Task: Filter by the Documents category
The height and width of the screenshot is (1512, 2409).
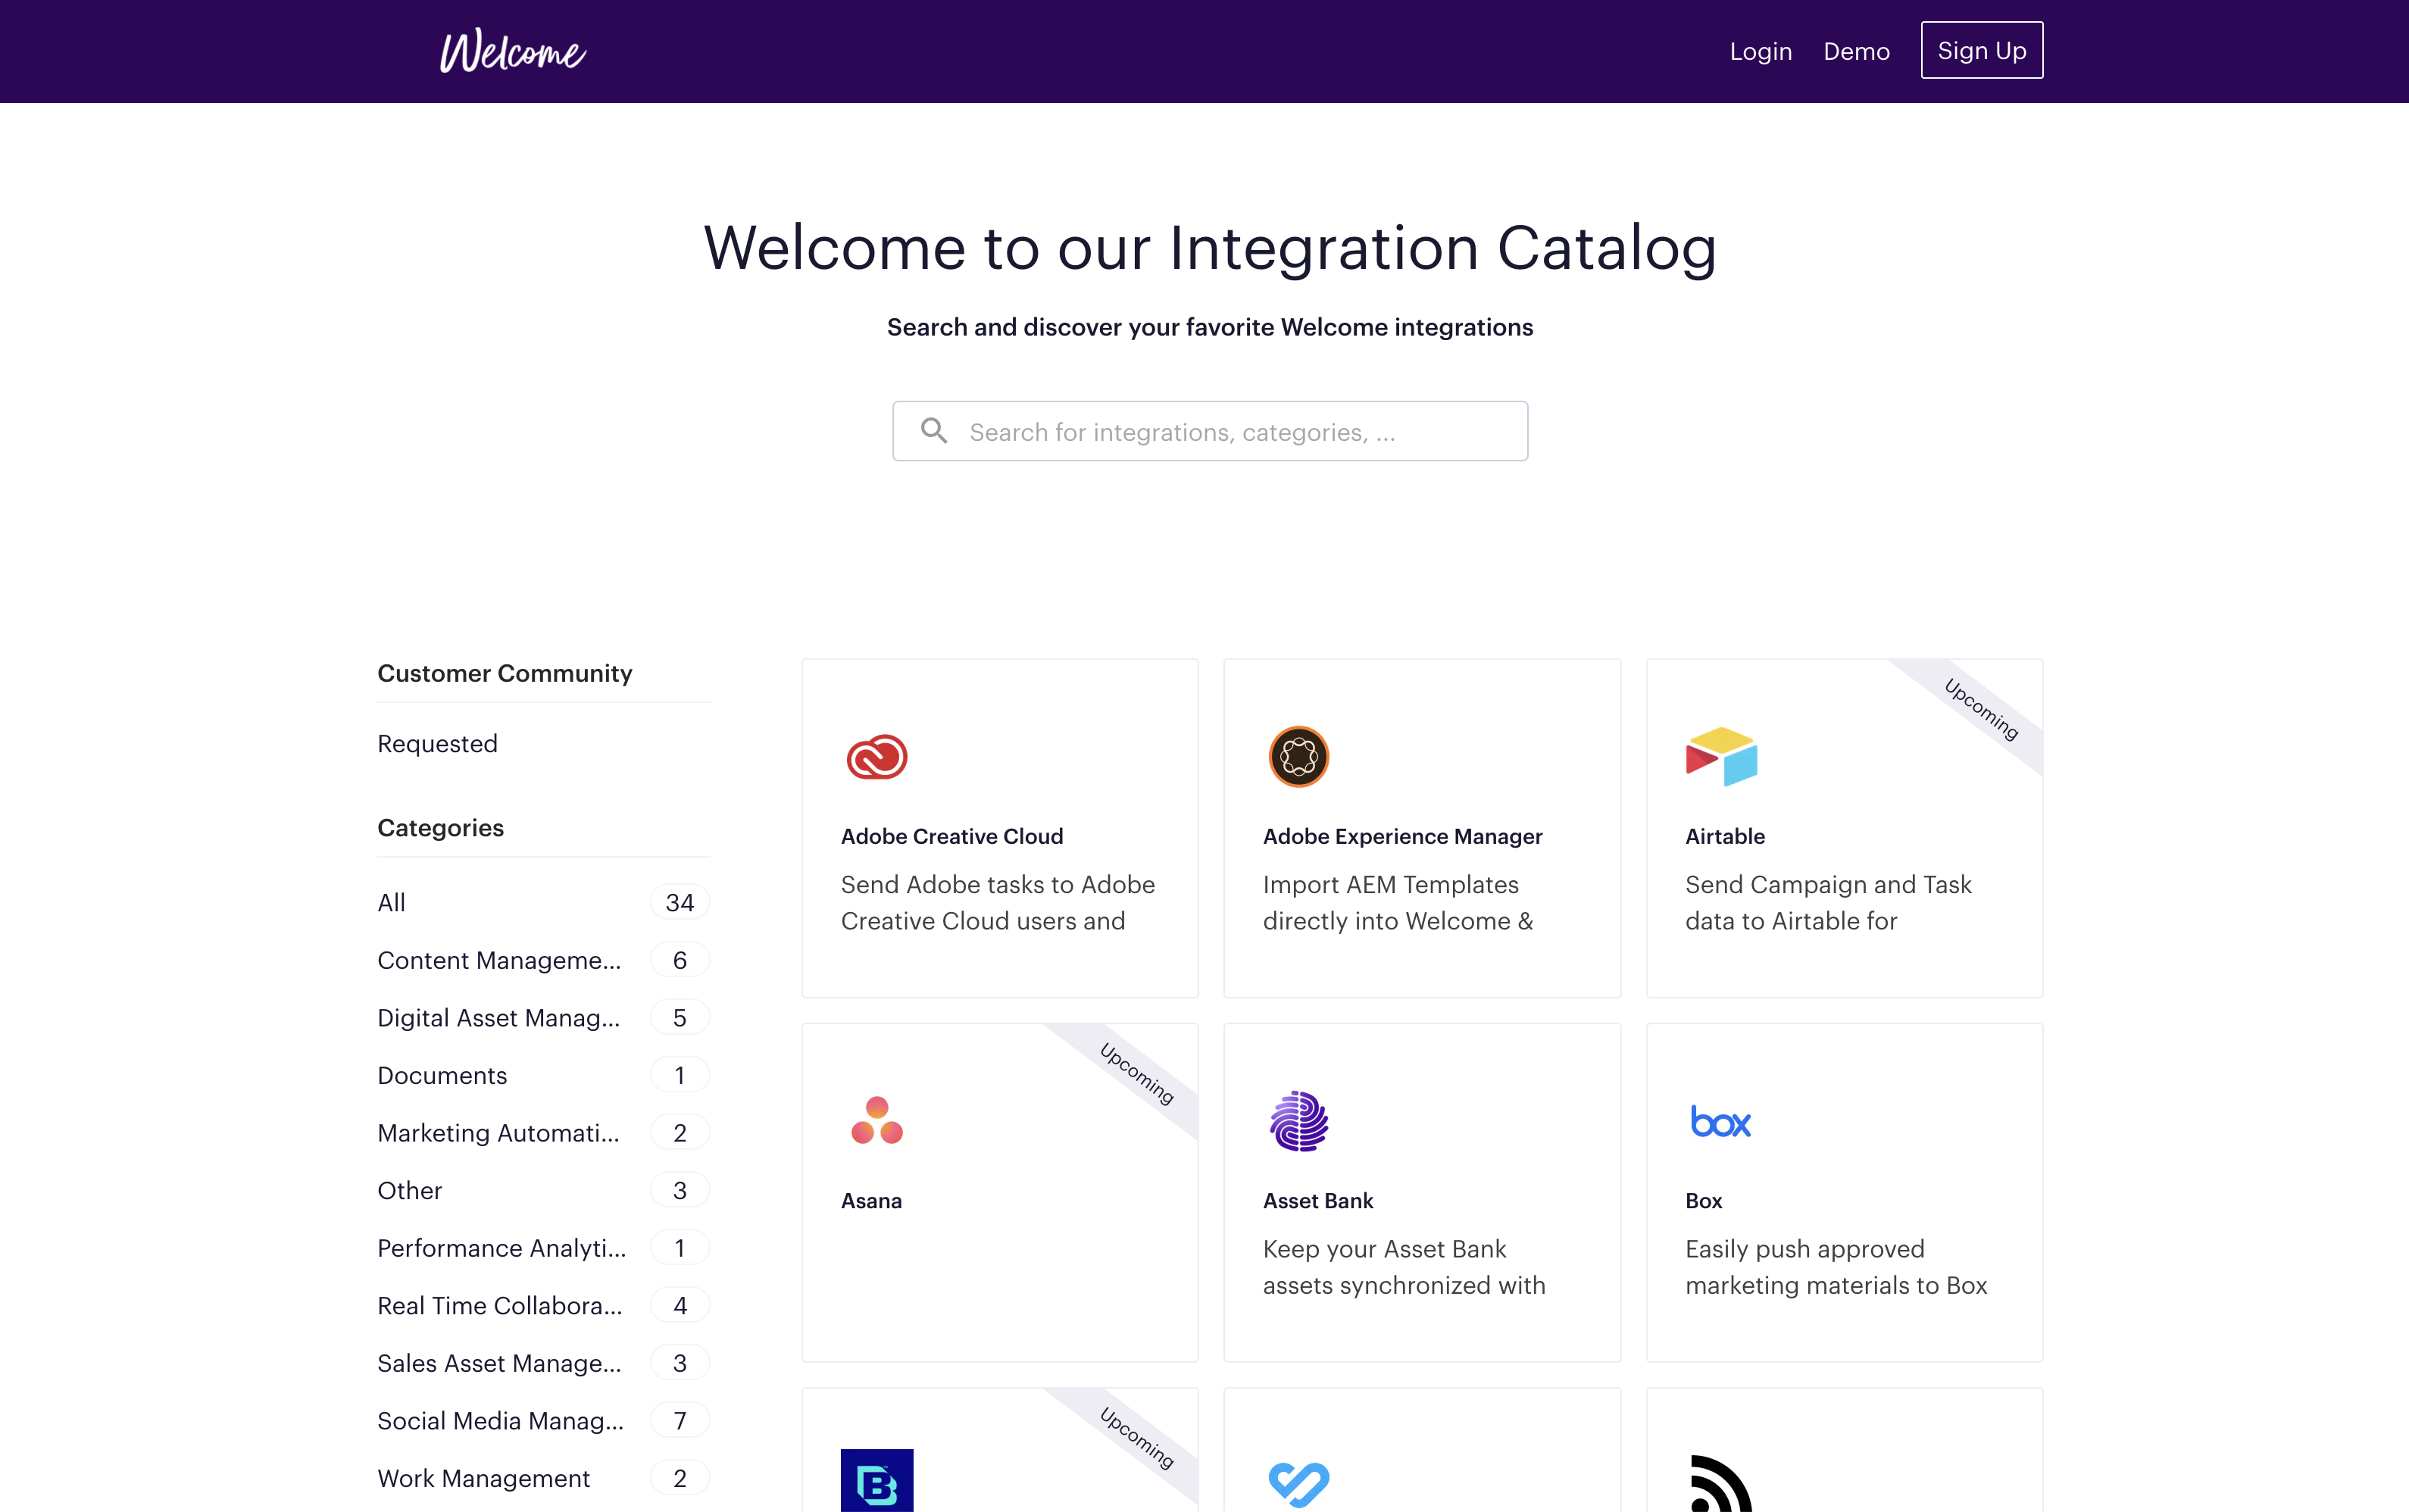Action: pyautogui.click(x=442, y=1075)
